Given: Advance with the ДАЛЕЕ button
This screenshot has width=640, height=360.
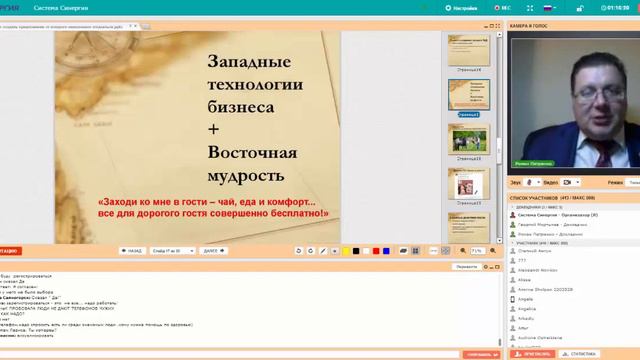Looking at the screenshot, I should [213, 251].
